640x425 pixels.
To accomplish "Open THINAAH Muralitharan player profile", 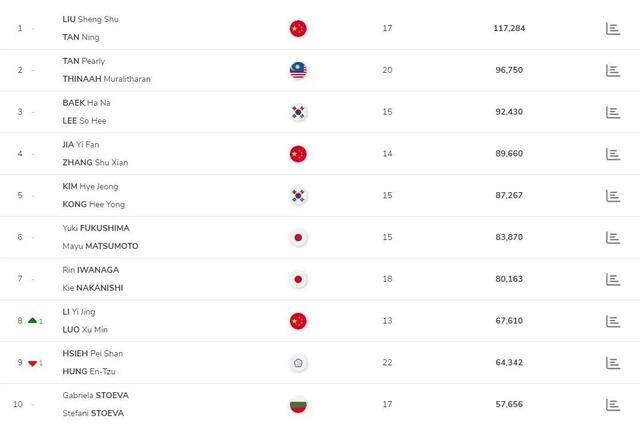I will tap(106, 79).
